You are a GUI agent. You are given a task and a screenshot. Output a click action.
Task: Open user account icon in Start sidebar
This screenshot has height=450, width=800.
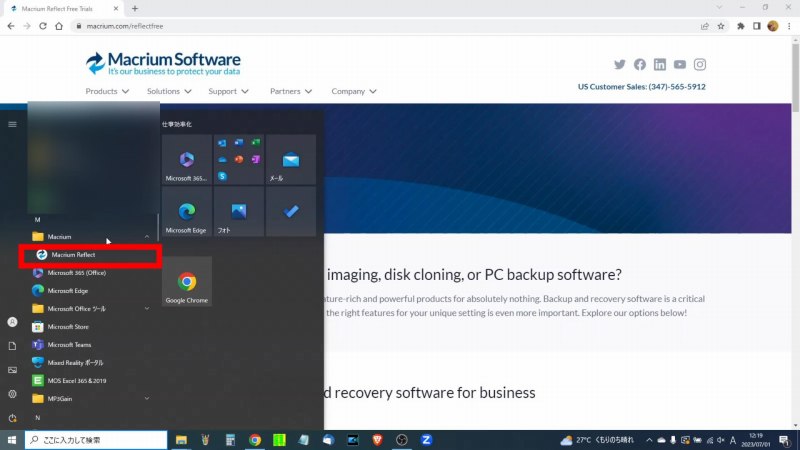coord(12,322)
